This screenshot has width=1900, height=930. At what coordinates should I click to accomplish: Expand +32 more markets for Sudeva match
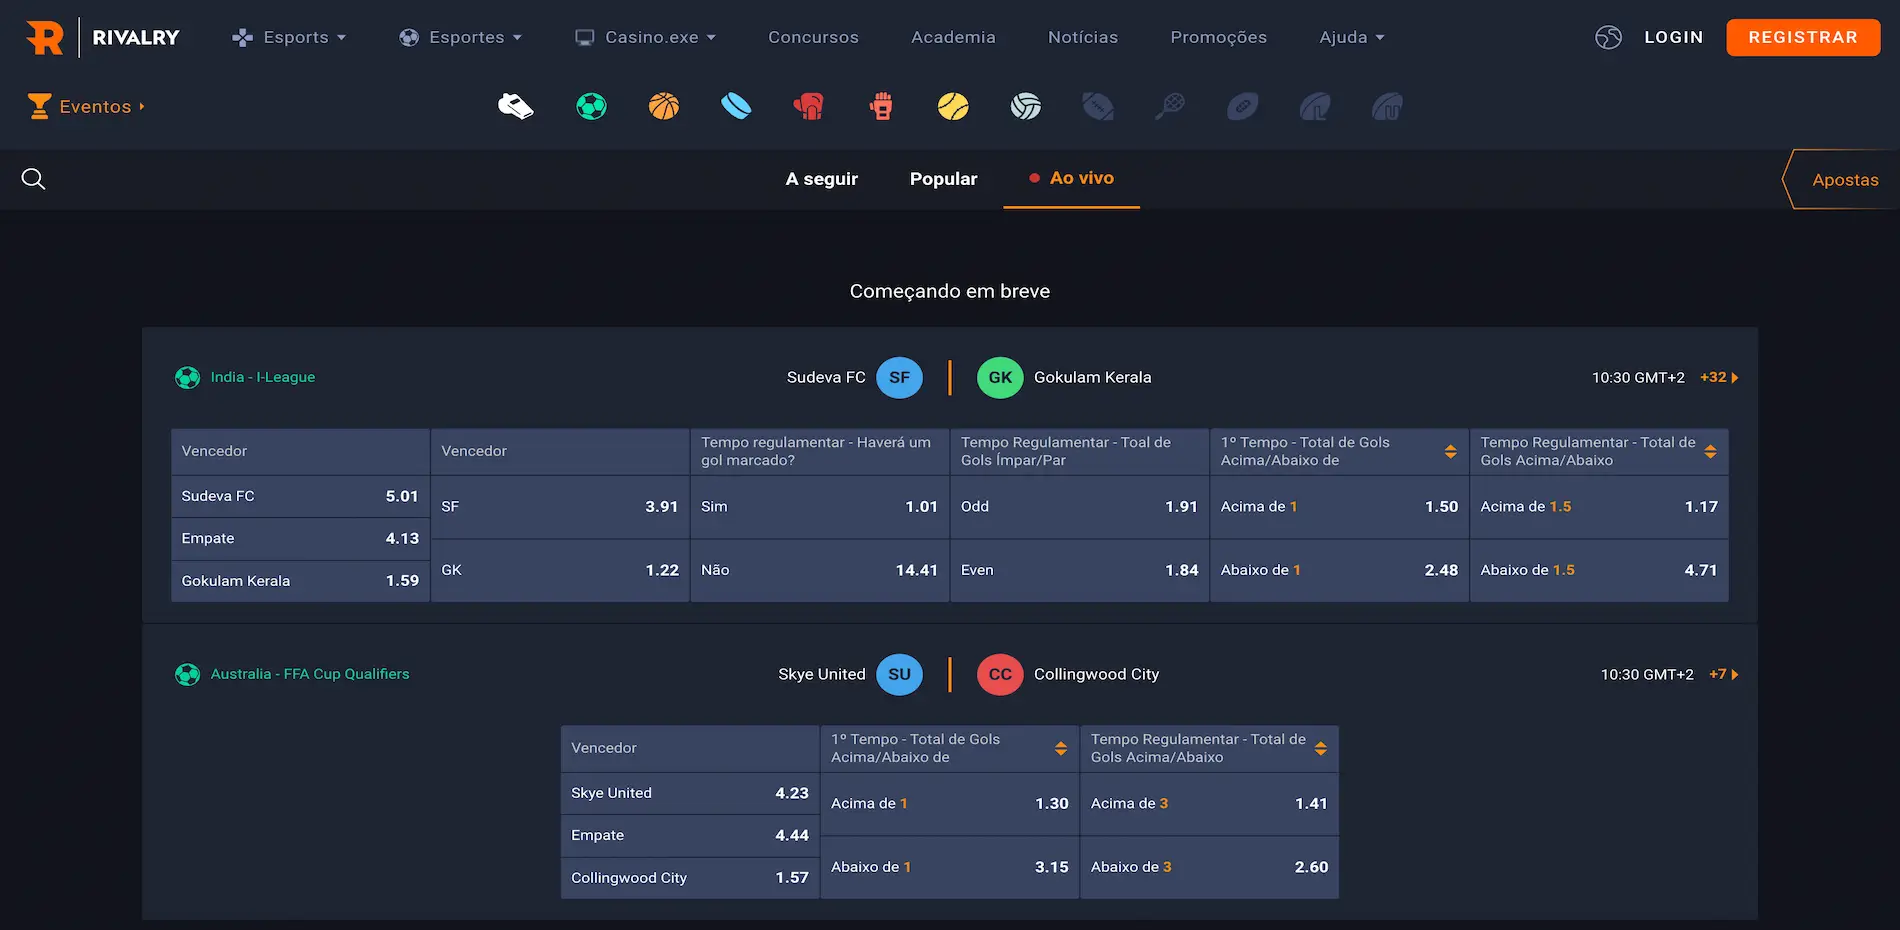coord(1718,377)
